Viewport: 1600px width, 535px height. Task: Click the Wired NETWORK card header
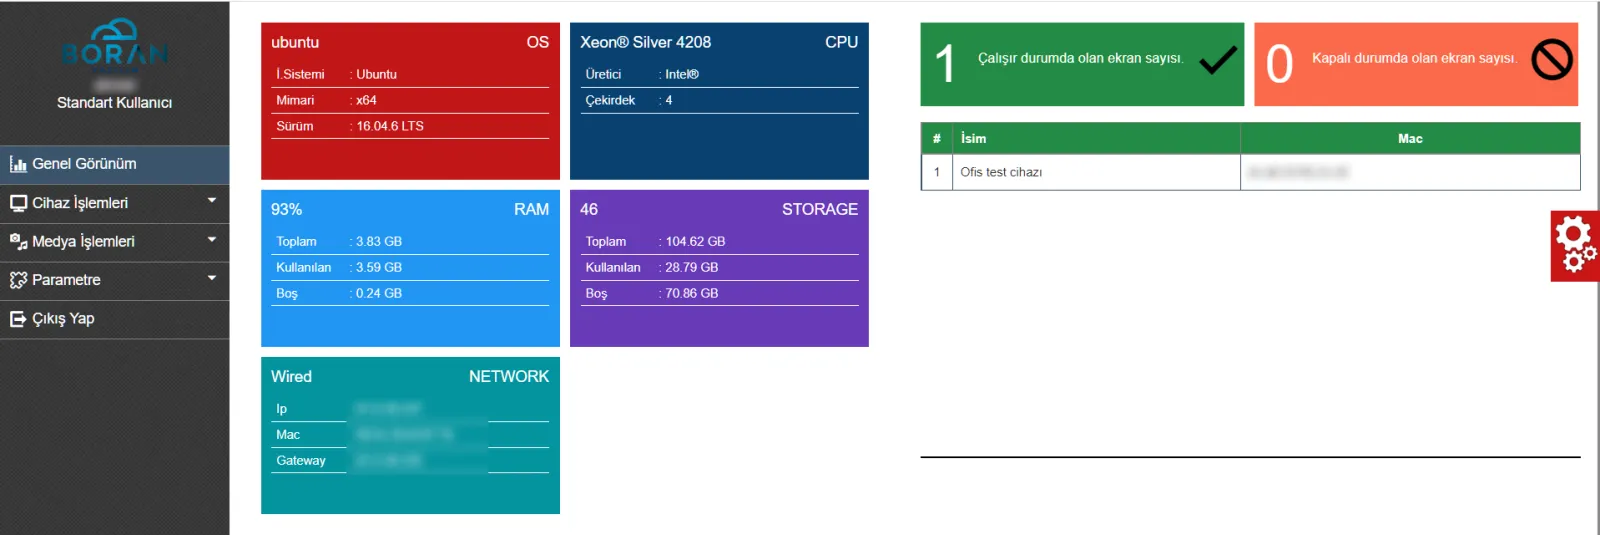tap(410, 376)
